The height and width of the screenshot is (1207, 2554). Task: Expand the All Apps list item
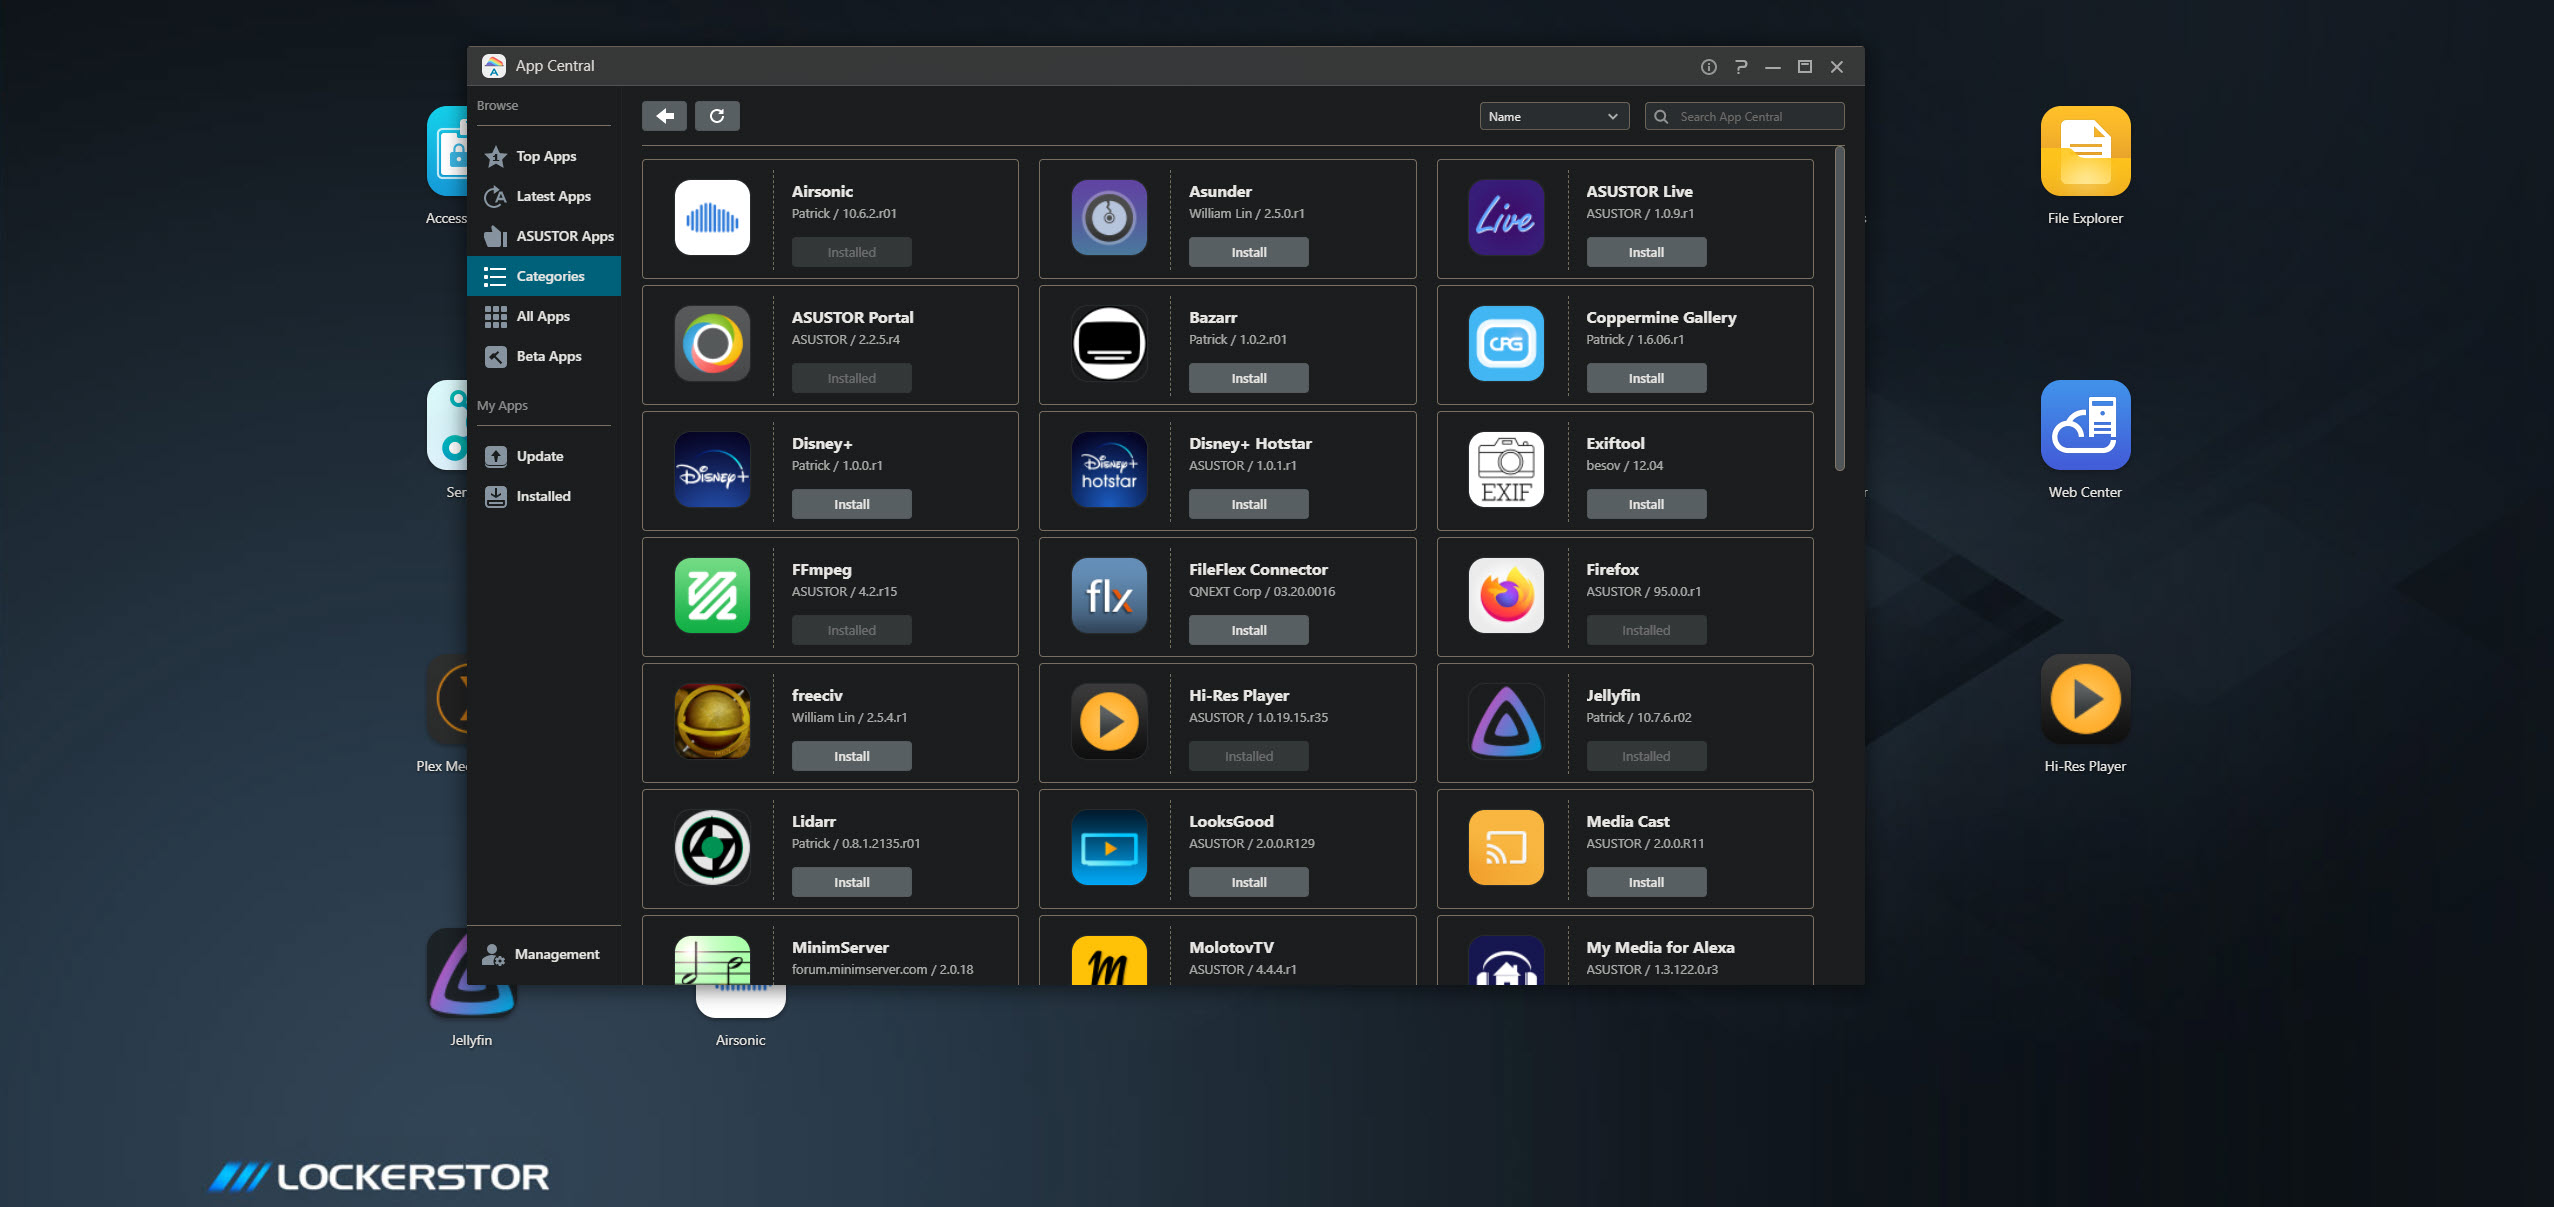click(542, 314)
